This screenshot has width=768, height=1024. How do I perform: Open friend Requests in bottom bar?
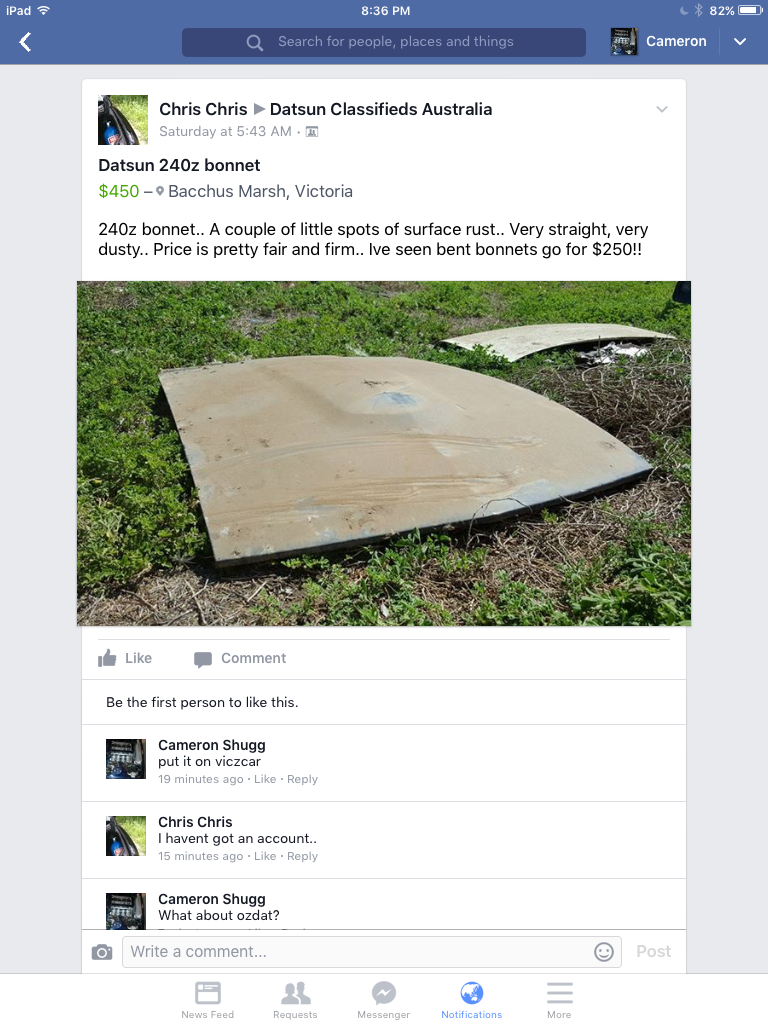click(295, 1000)
